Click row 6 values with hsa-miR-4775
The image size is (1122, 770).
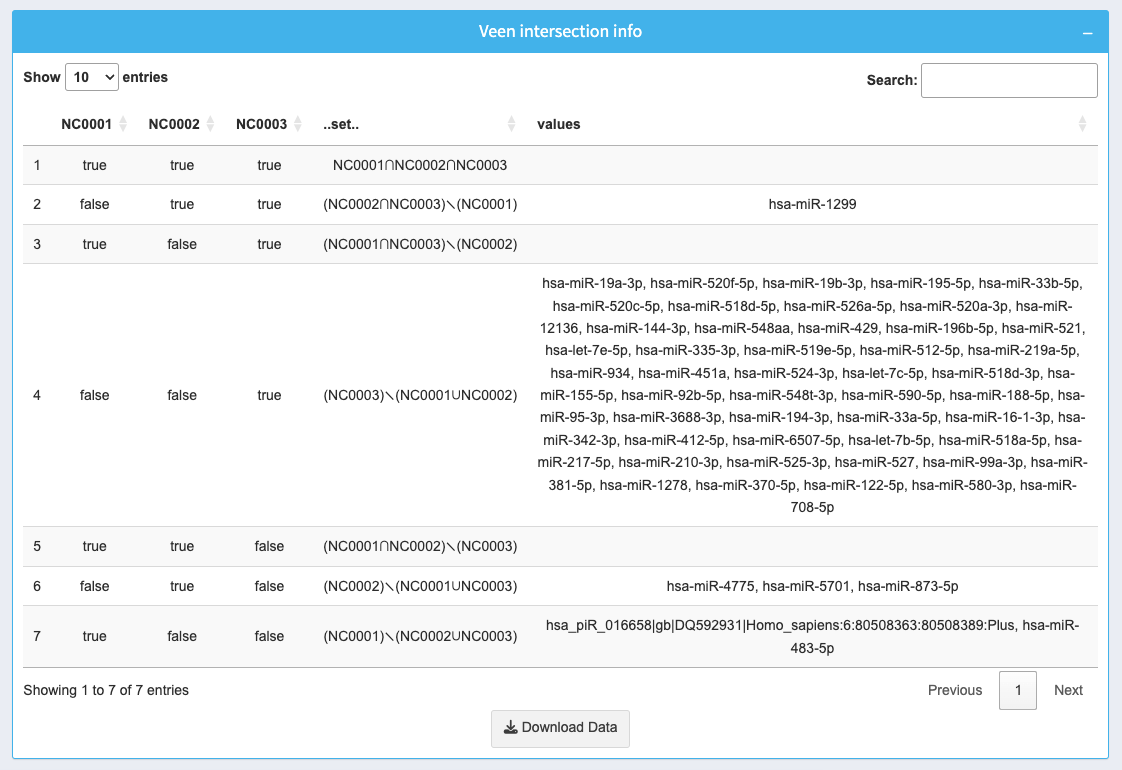(x=812, y=586)
